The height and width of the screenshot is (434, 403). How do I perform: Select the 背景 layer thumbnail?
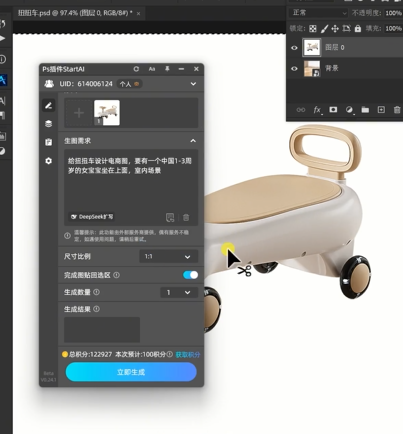click(312, 68)
